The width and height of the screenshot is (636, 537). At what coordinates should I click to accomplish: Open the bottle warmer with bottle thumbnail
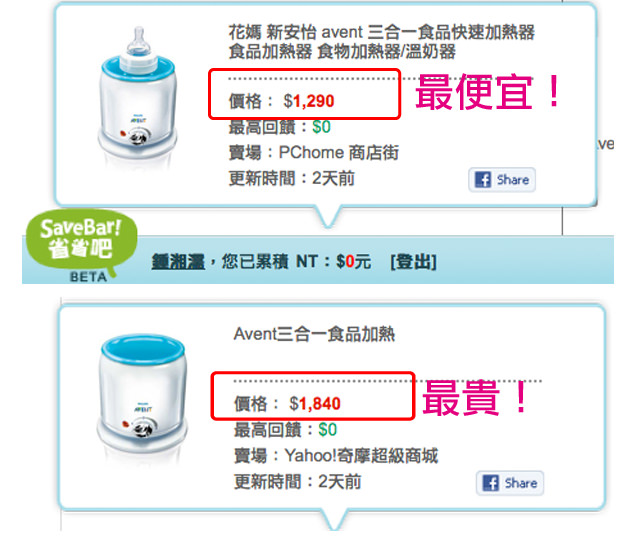pyautogui.click(x=138, y=97)
